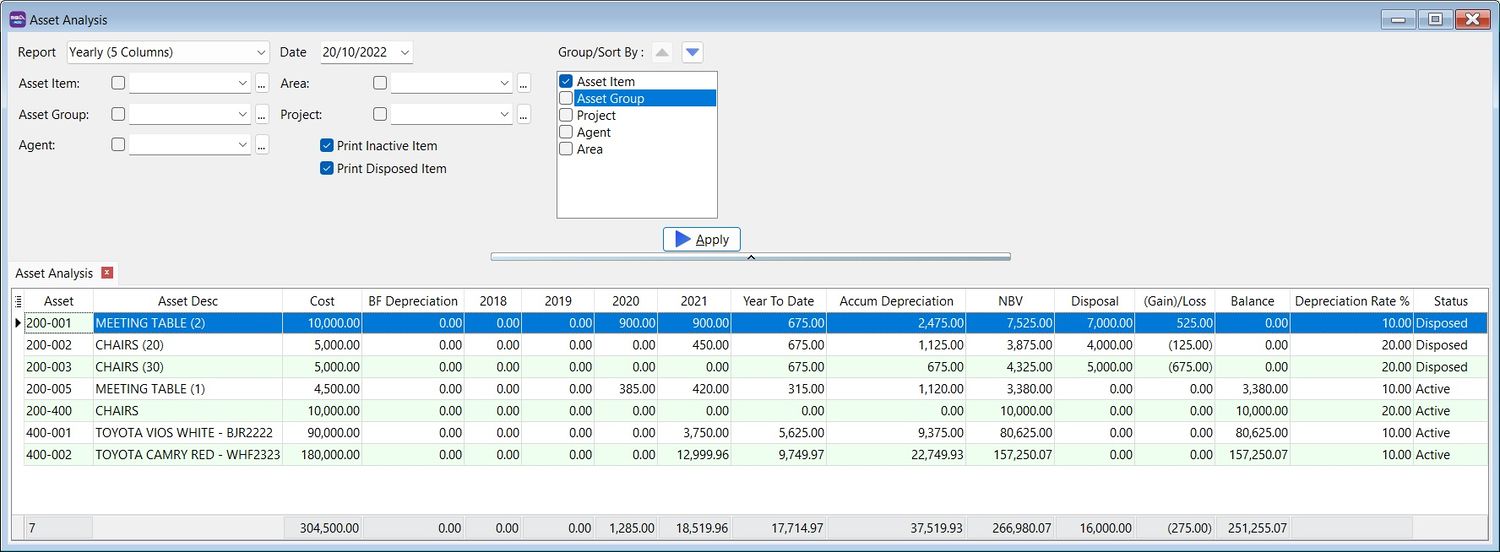The image size is (1500, 552).
Task: Expand the Project combo box
Action: tap(505, 115)
